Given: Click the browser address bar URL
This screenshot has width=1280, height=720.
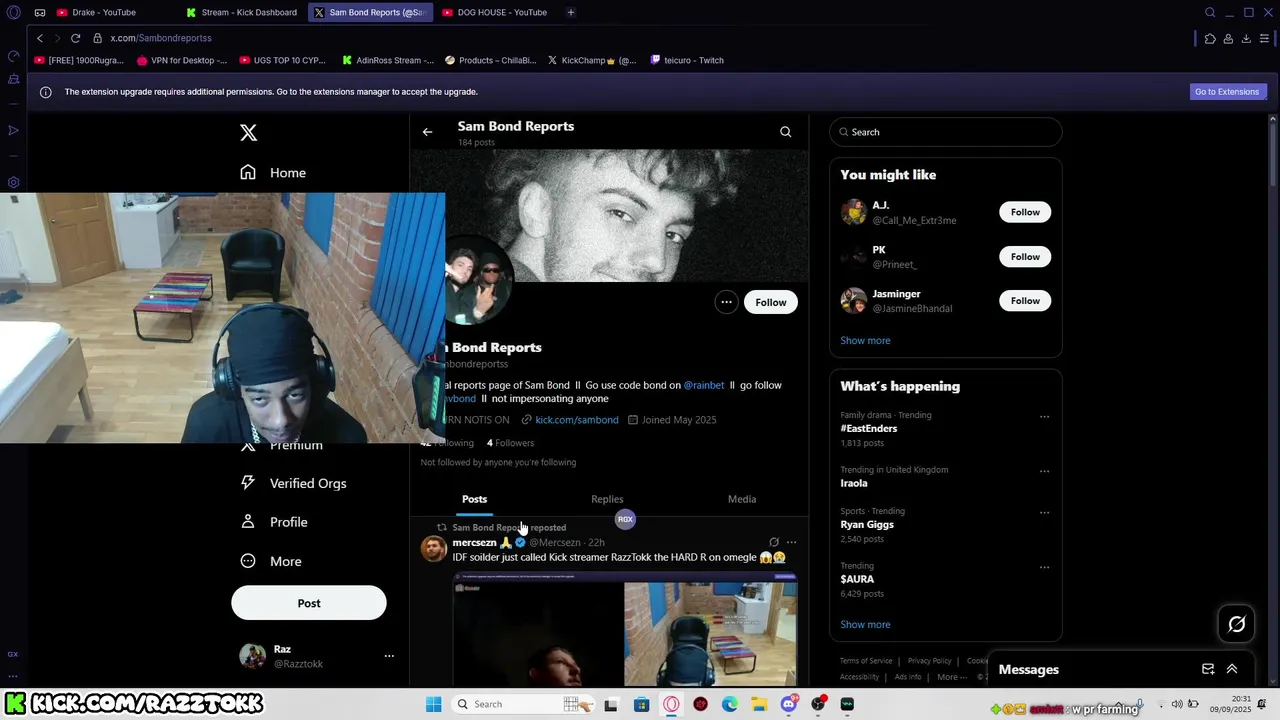Looking at the screenshot, I should coord(161,38).
